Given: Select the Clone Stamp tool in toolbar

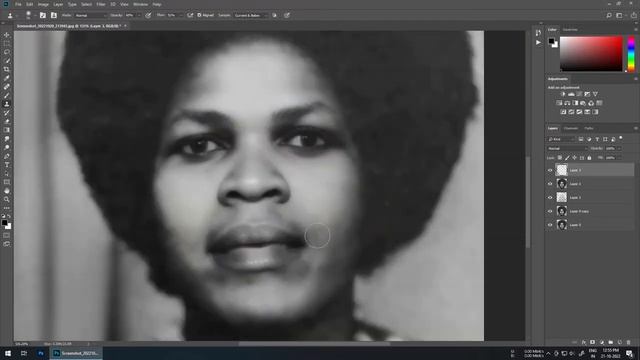Looking at the screenshot, I should coord(7,104).
